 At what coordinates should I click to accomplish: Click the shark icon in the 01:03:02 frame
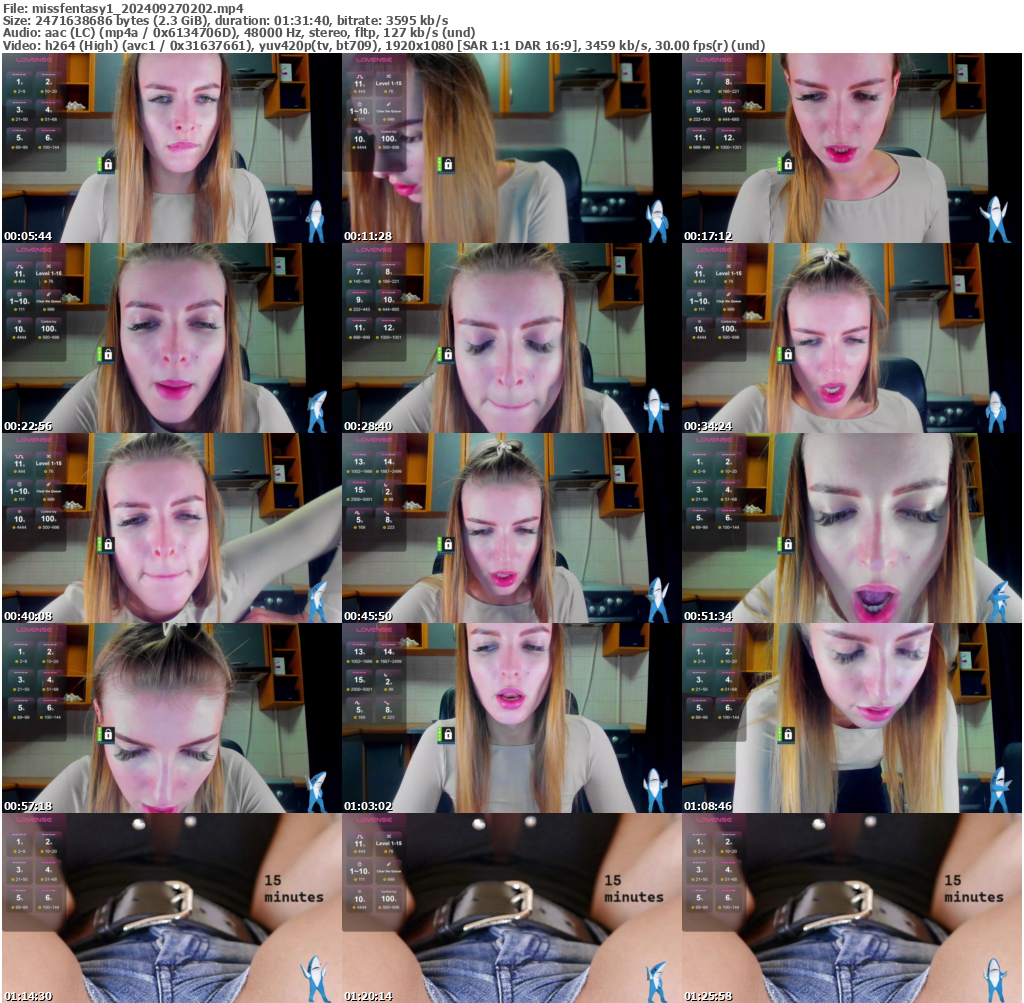(655, 791)
